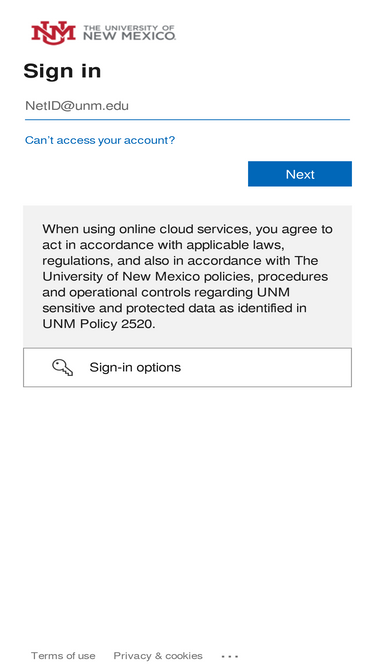Click the NetID@unm.edu input field
Image resolution: width=375 pixels, height=667 pixels.
tap(187, 106)
